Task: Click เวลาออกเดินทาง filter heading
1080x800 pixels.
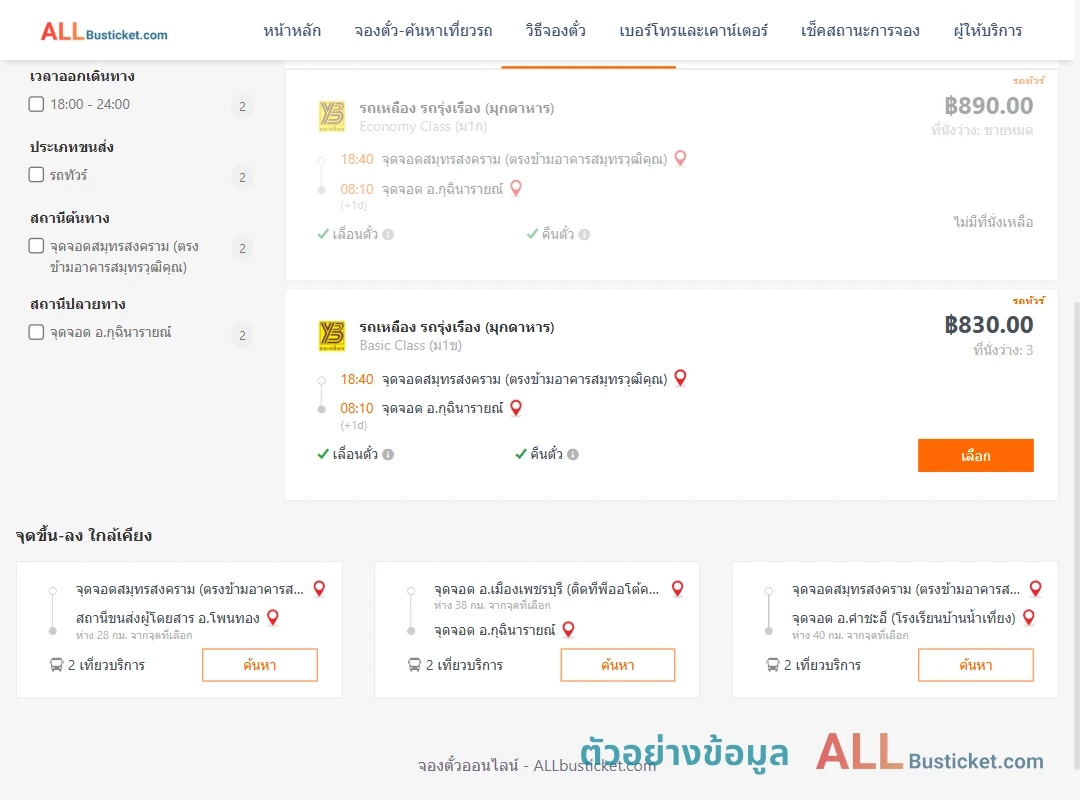Action: (82, 76)
